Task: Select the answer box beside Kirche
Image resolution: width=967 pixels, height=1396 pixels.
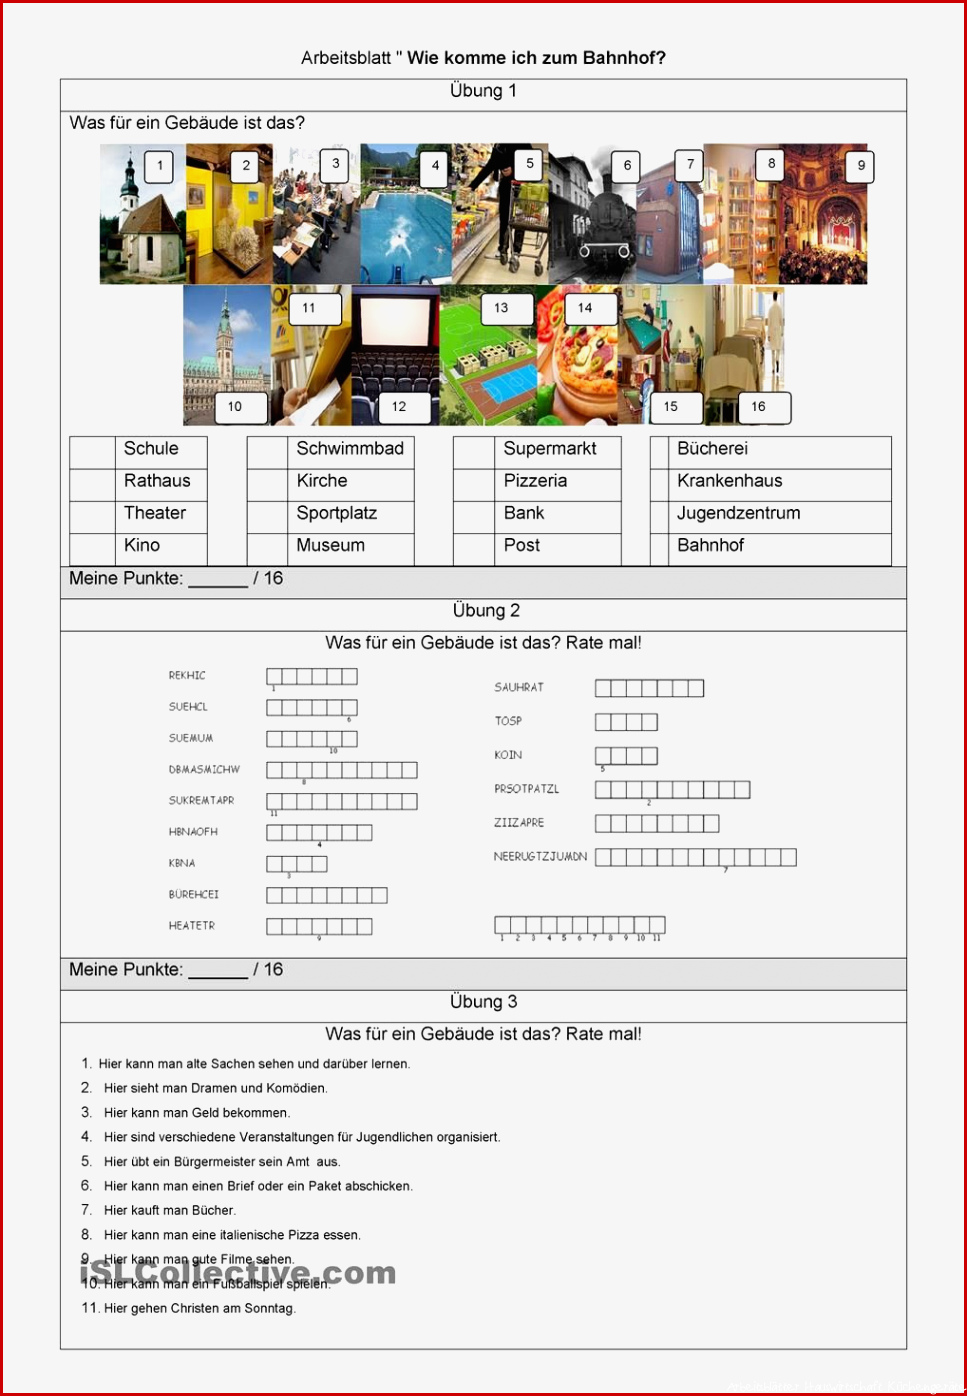Action: [268, 484]
